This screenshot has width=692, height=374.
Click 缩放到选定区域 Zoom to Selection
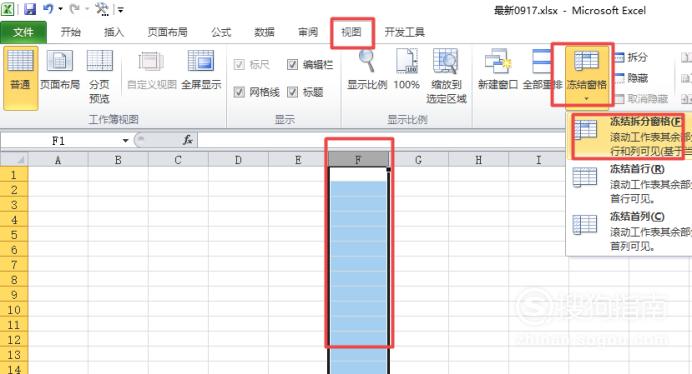click(446, 76)
